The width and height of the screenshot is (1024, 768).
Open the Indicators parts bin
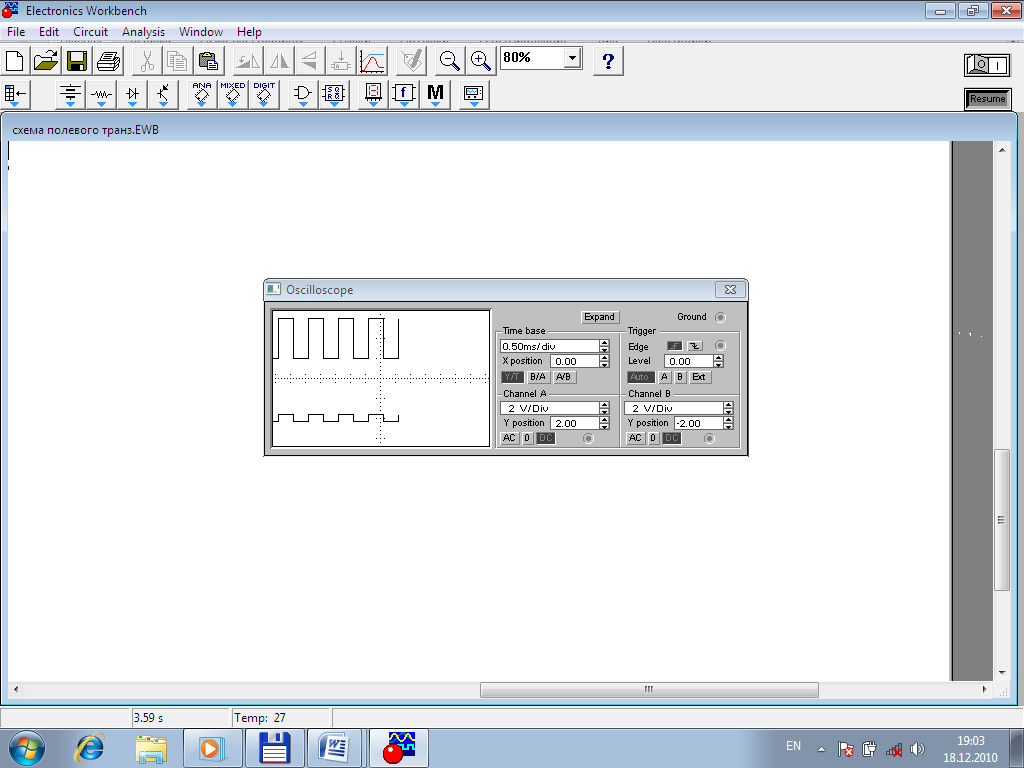click(373, 95)
